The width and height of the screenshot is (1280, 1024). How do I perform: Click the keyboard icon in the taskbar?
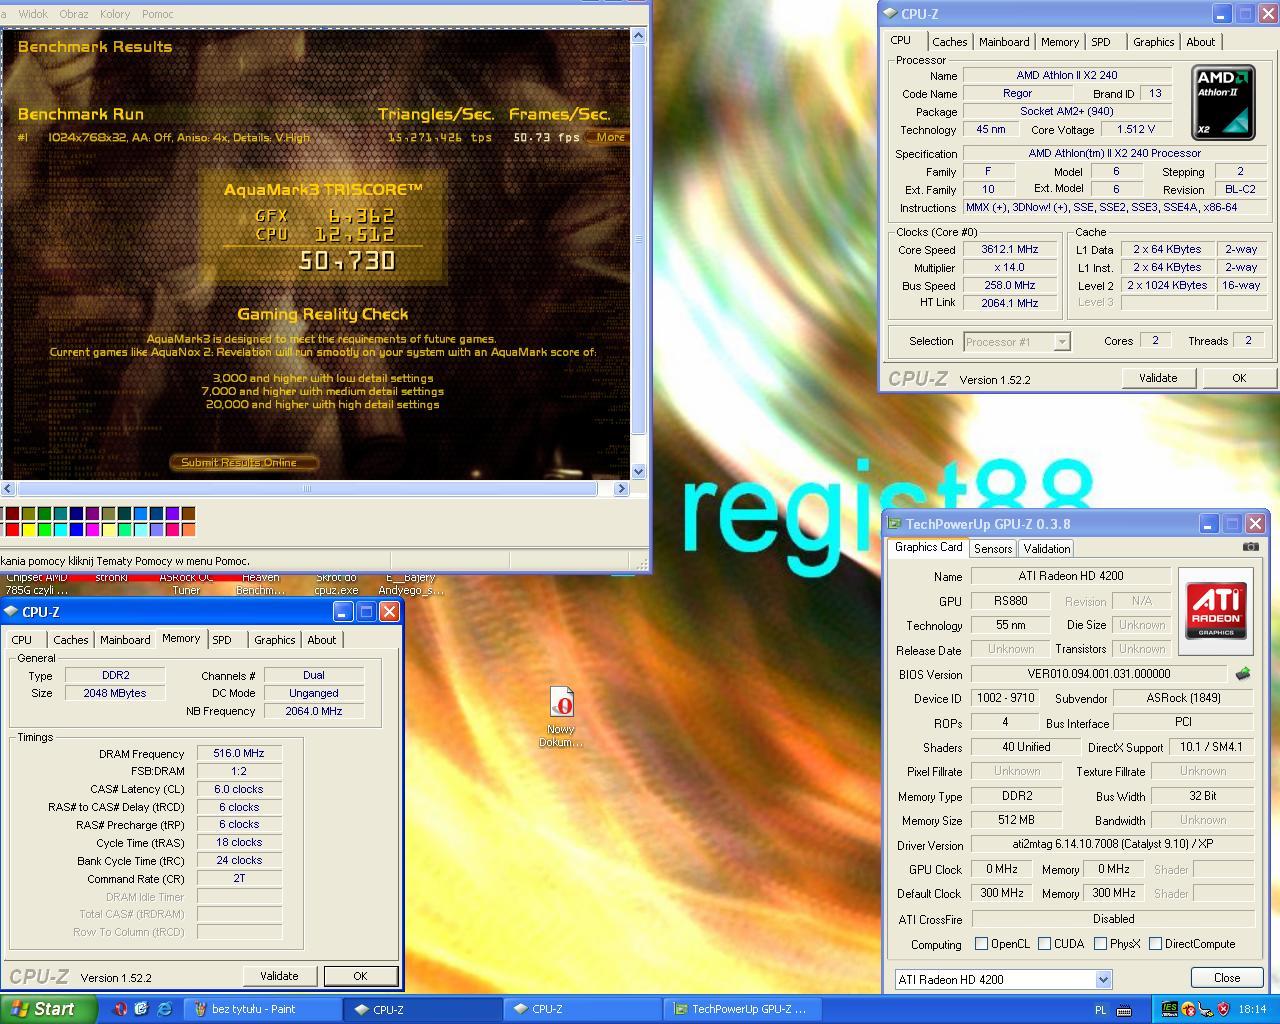[x=1123, y=1010]
